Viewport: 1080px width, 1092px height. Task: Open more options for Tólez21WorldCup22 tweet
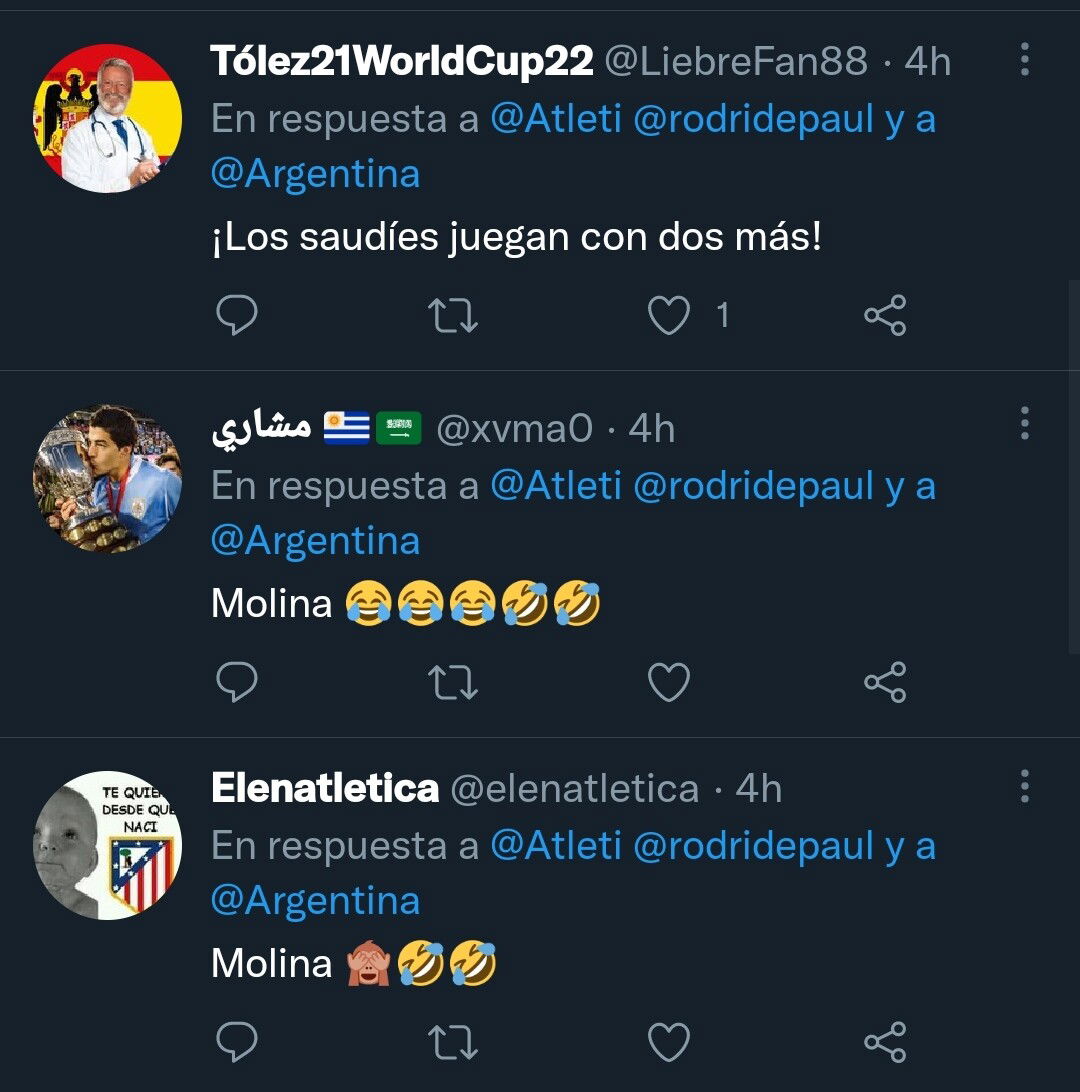[x=1024, y=60]
